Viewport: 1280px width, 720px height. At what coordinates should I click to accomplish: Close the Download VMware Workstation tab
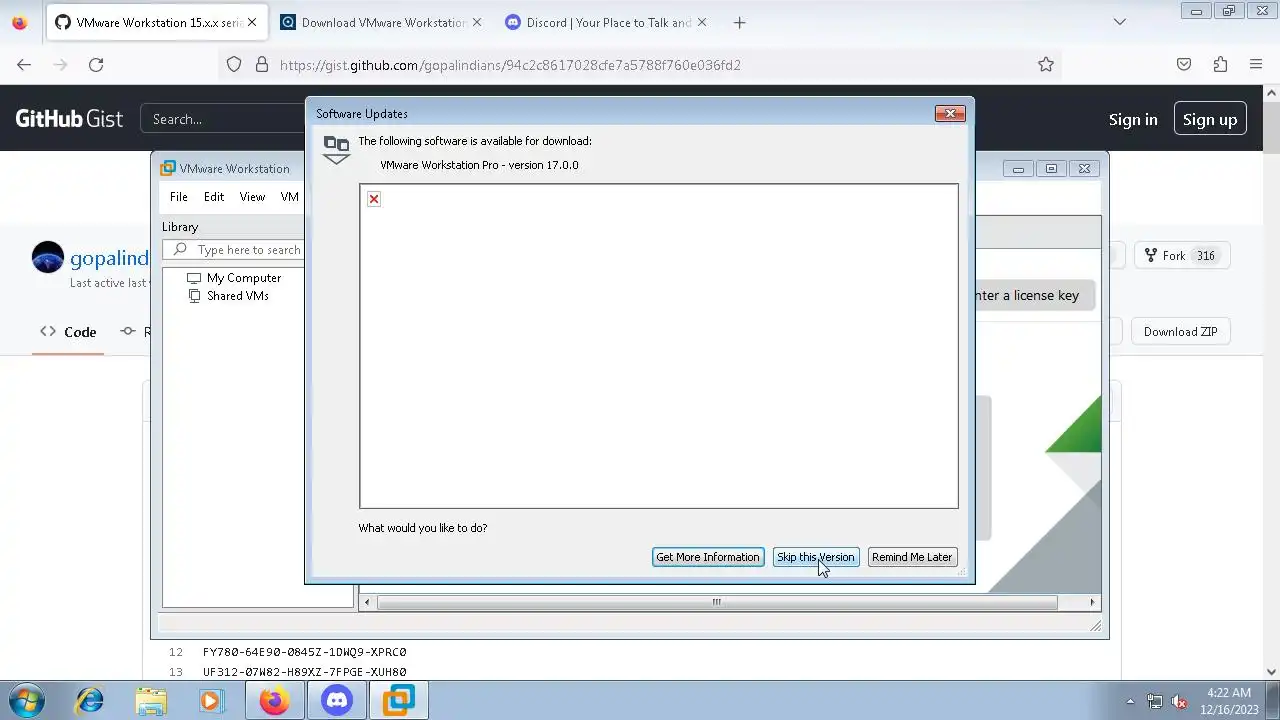pos(476,22)
